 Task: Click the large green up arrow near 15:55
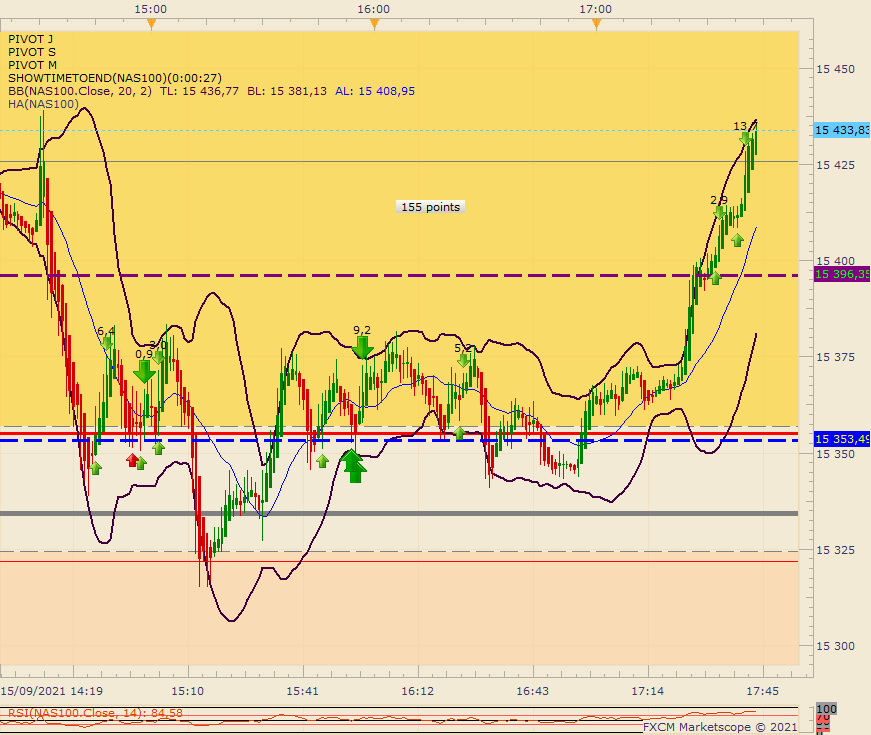[353, 466]
